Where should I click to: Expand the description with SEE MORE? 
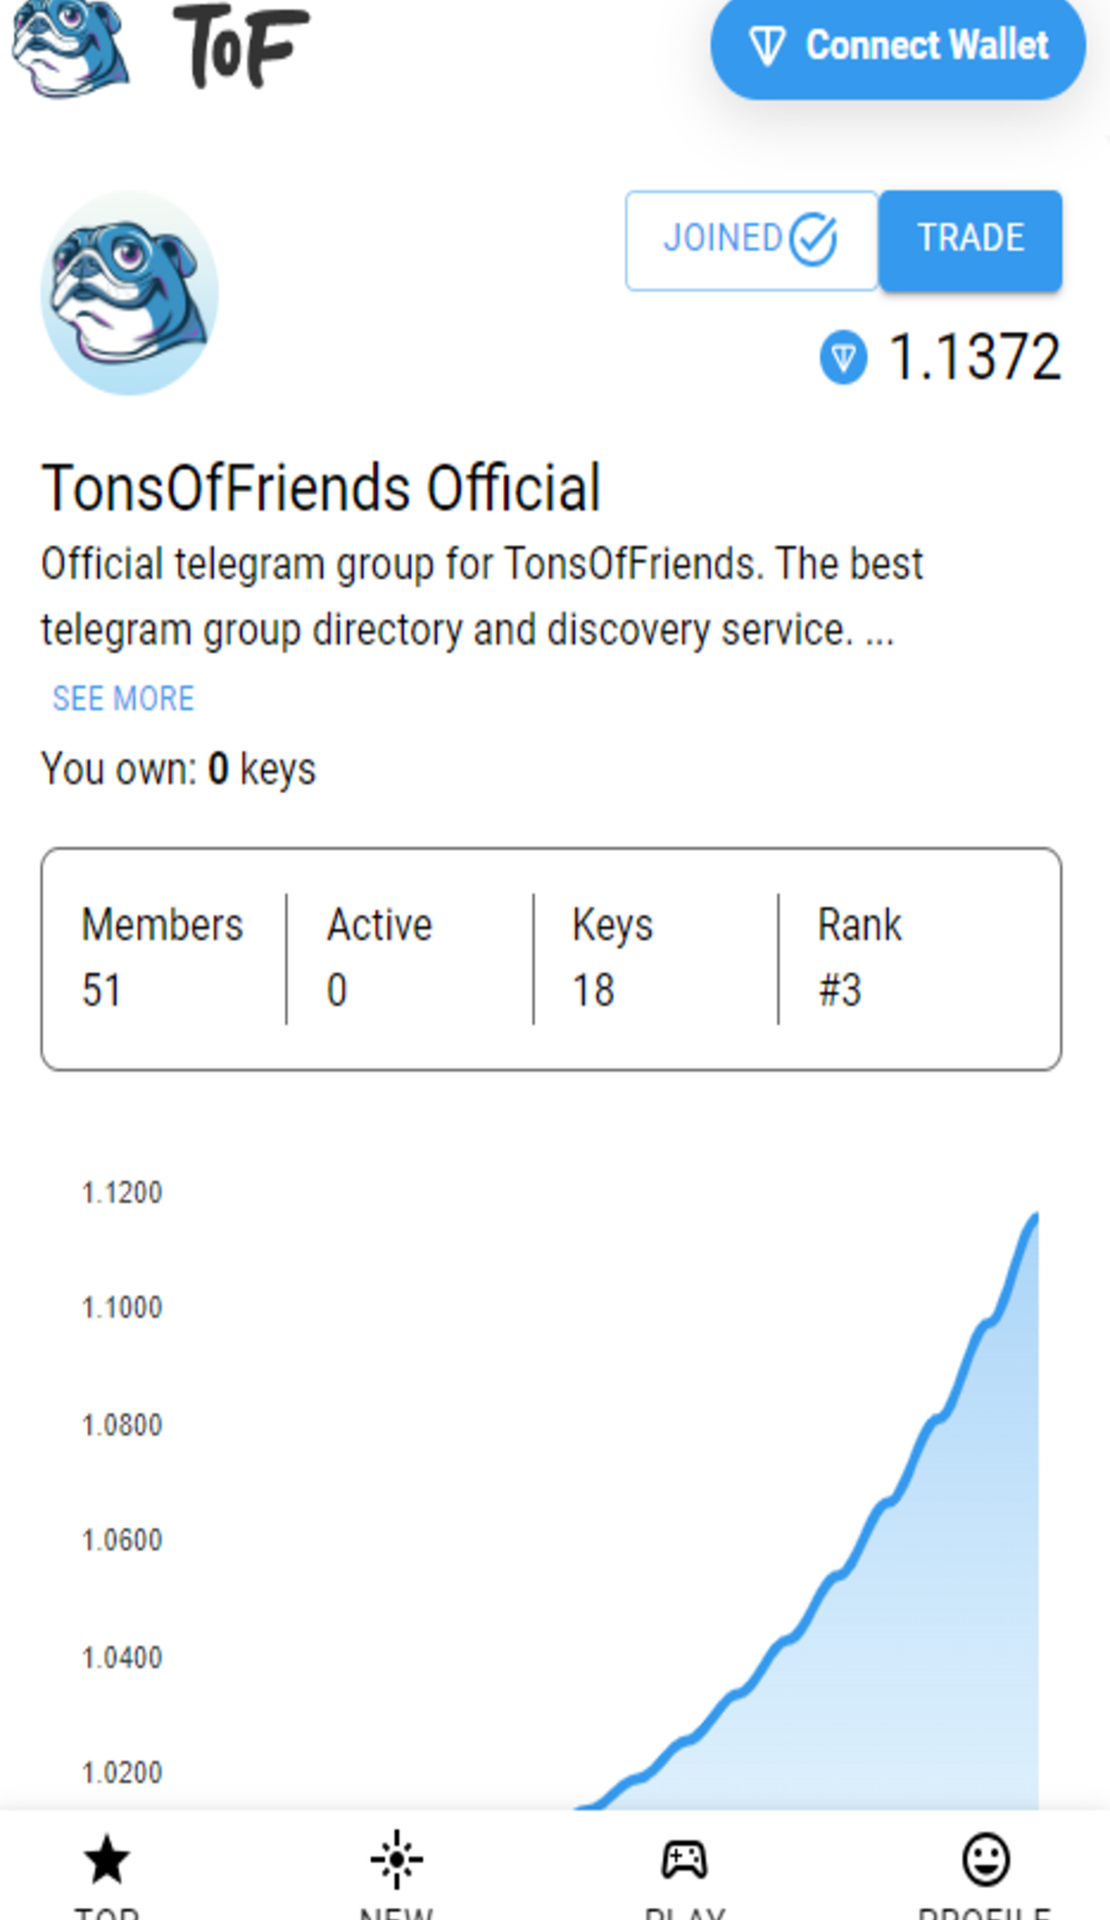pyautogui.click(x=123, y=698)
